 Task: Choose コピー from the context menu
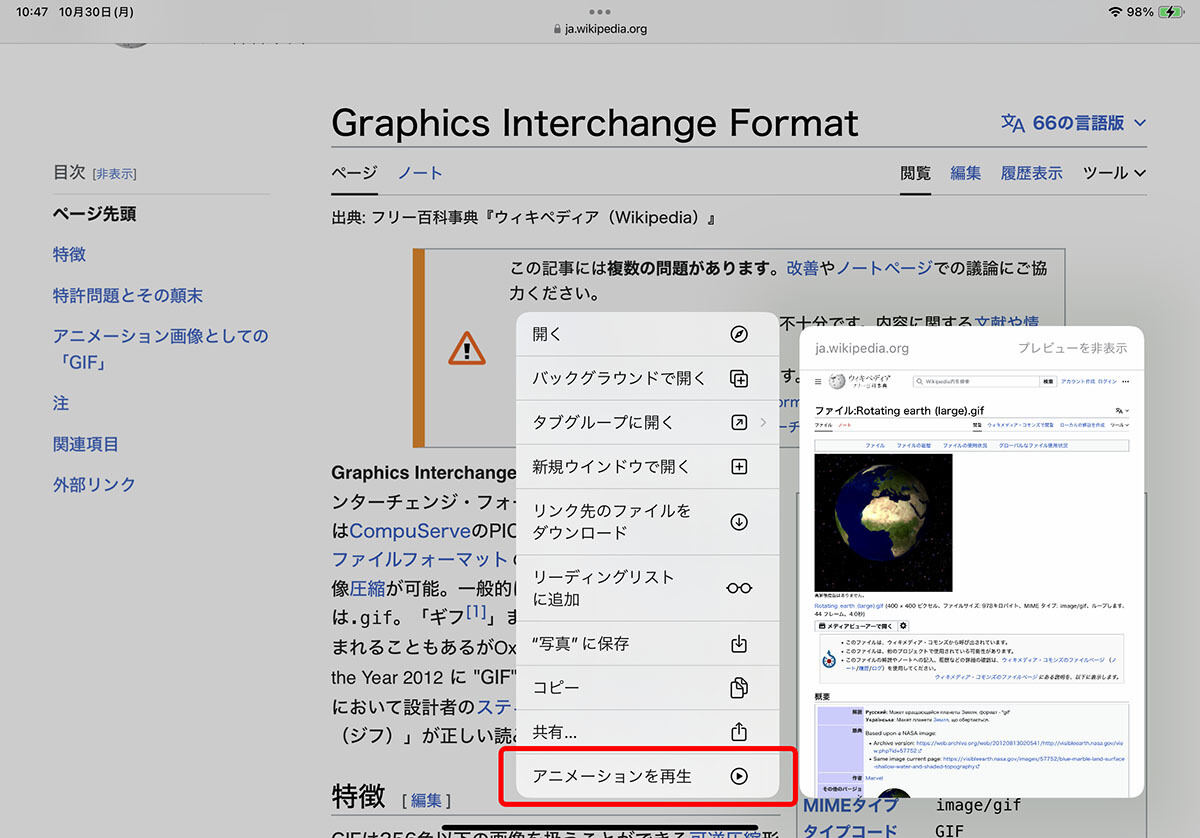tap(647, 688)
